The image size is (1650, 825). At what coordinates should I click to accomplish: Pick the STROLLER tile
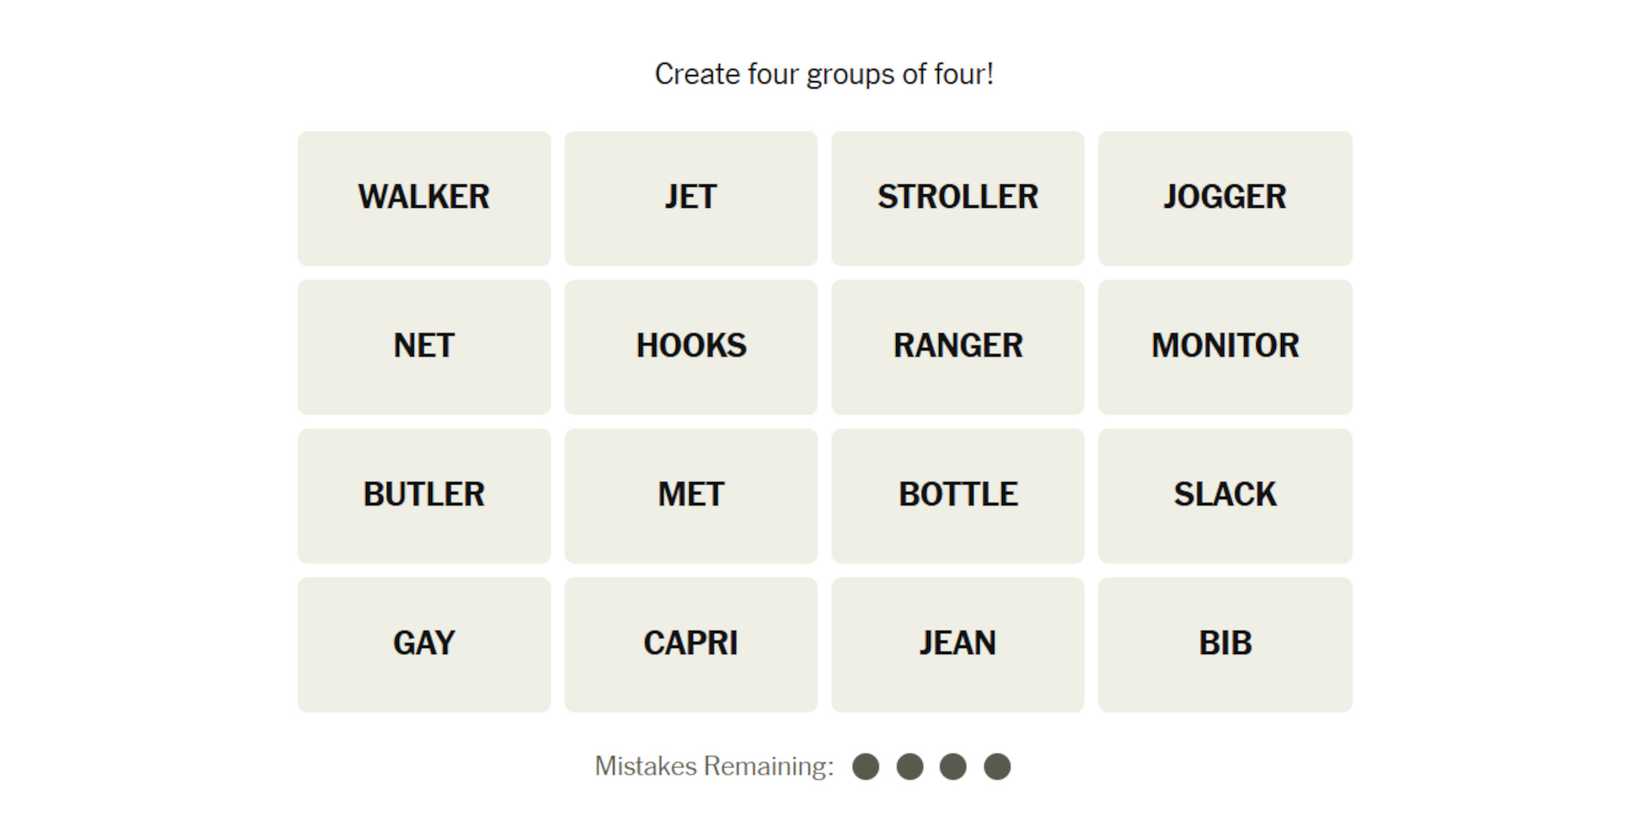tap(958, 198)
